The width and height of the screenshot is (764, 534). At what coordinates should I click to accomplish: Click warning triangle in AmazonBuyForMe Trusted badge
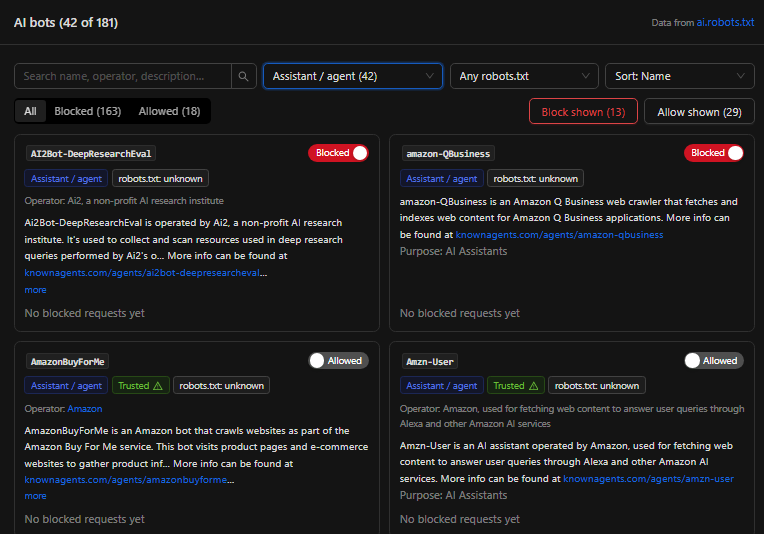(x=158, y=385)
